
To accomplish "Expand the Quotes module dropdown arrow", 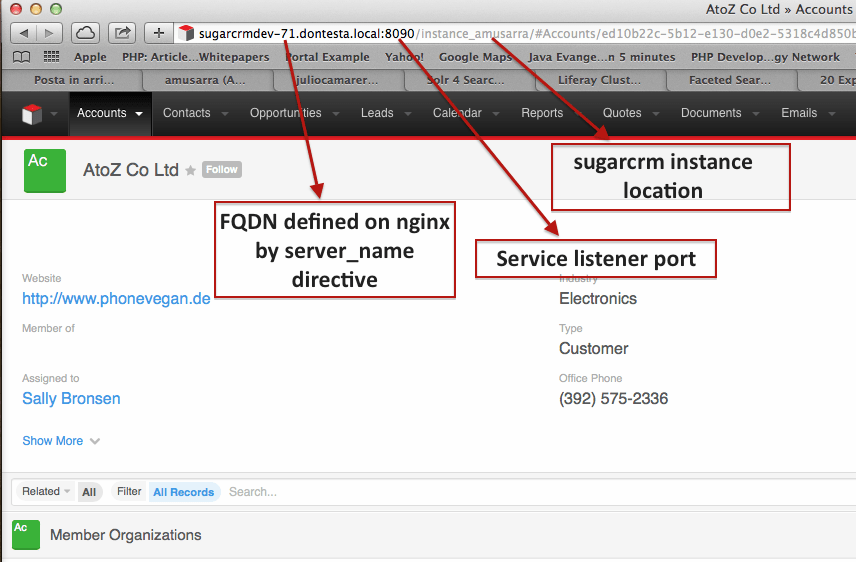I will coord(656,114).
